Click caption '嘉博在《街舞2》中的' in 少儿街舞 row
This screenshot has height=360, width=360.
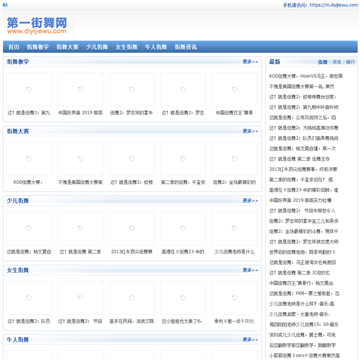[183, 252]
